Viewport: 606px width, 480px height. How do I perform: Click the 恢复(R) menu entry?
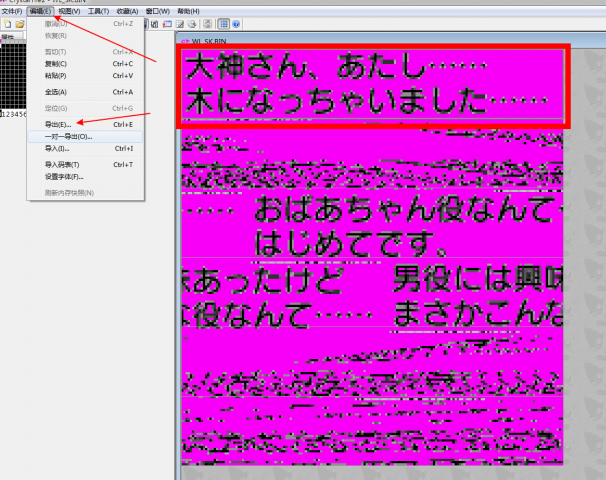(x=85, y=36)
